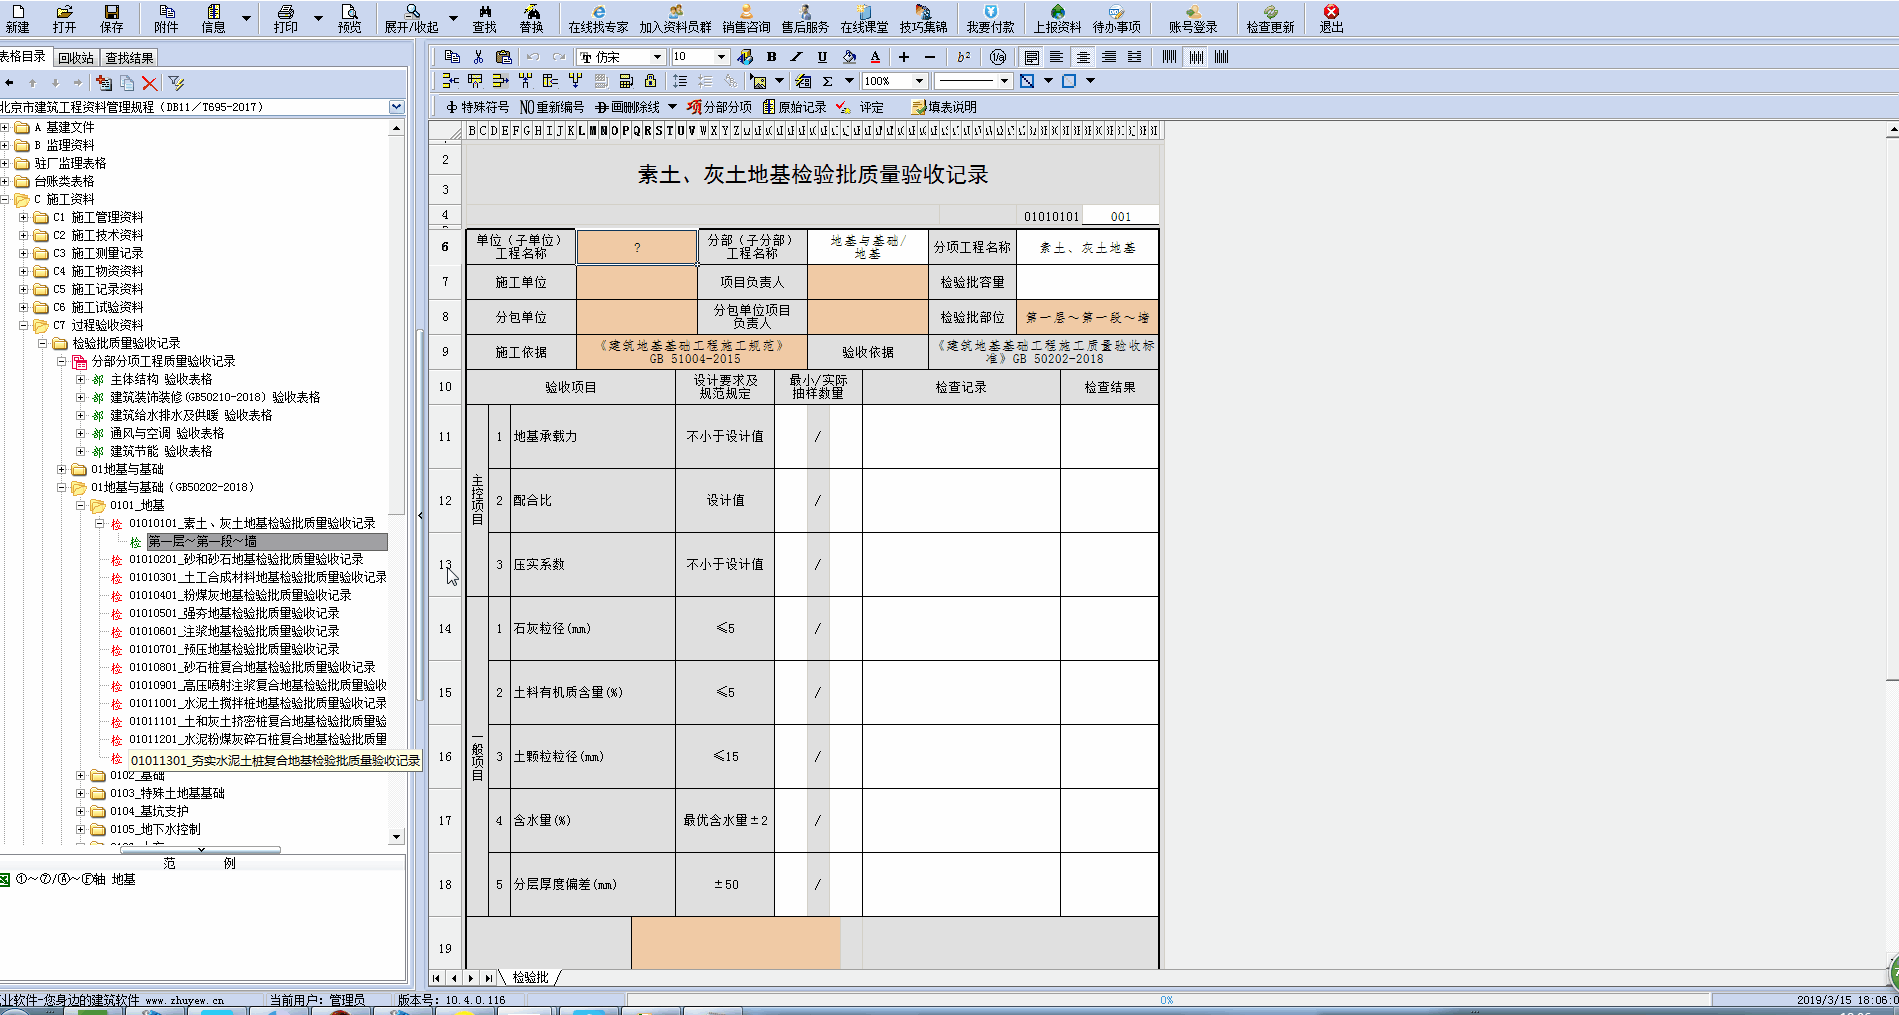Switch to the 查找结果 tab
The height and width of the screenshot is (1015, 1899).
tap(130, 58)
